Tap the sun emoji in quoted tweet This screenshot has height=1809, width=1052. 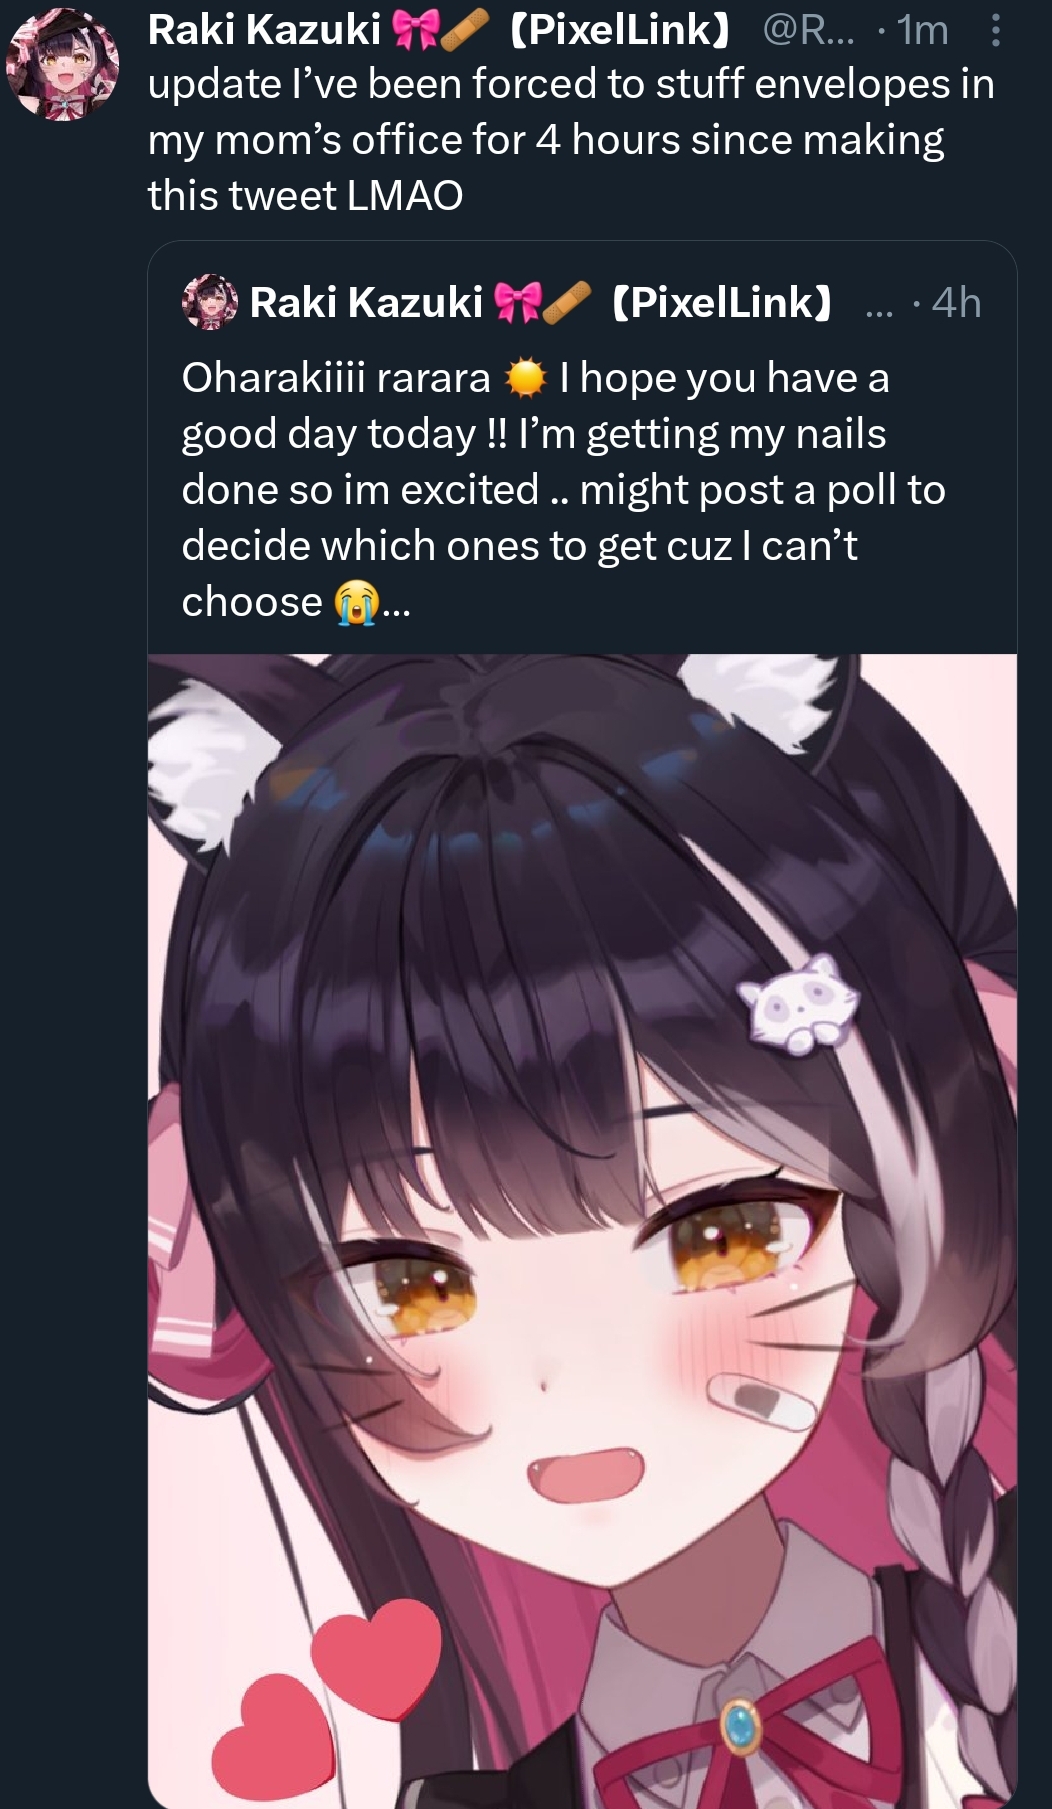[x=525, y=379]
